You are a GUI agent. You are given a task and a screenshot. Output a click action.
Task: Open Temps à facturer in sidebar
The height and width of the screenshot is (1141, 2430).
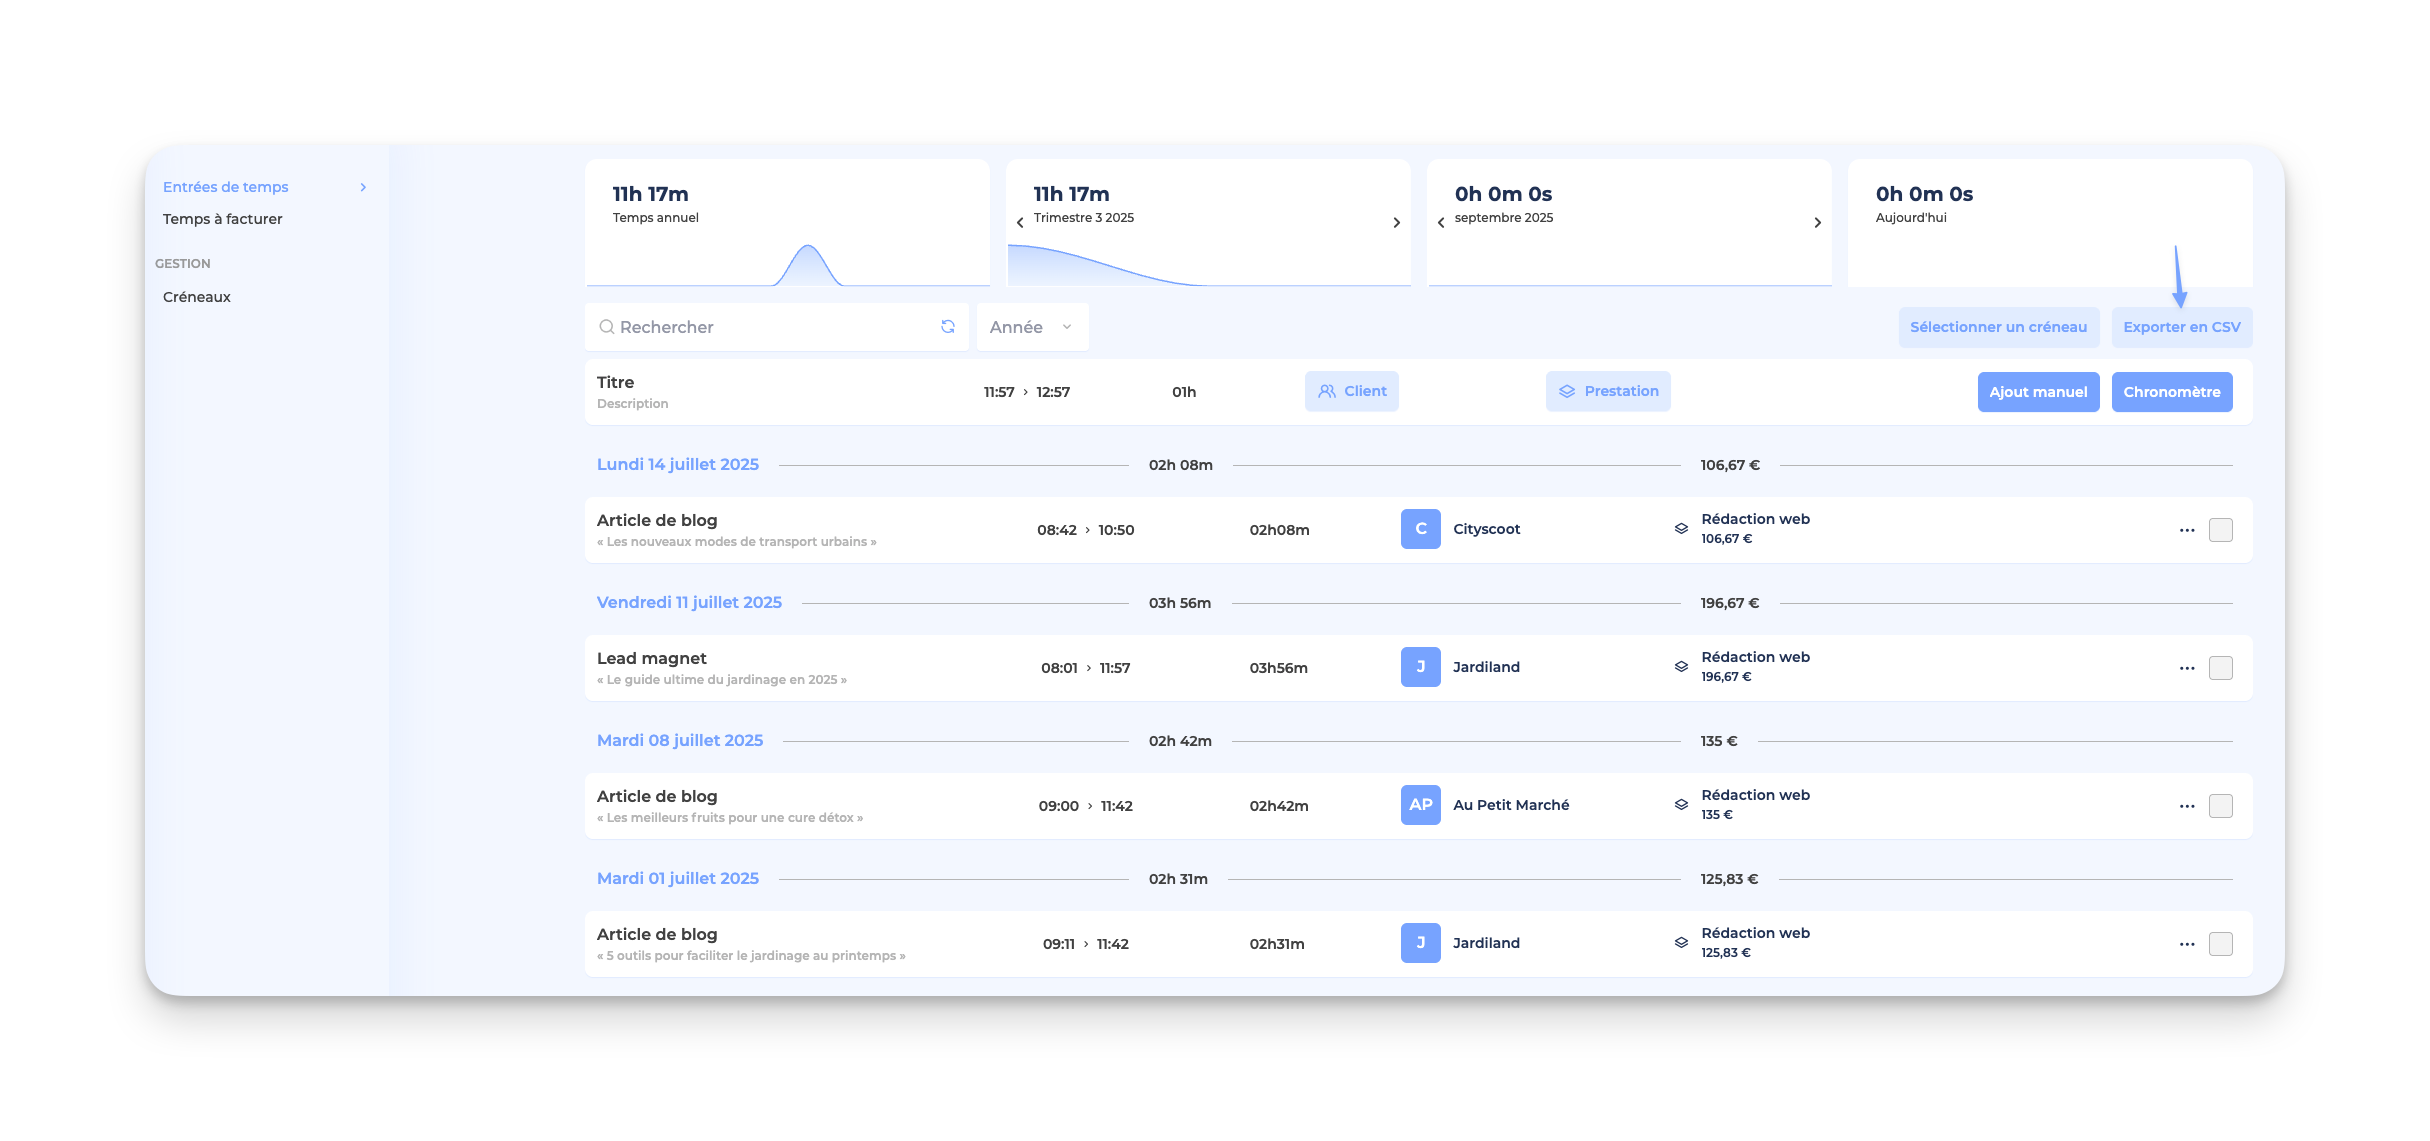(222, 219)
